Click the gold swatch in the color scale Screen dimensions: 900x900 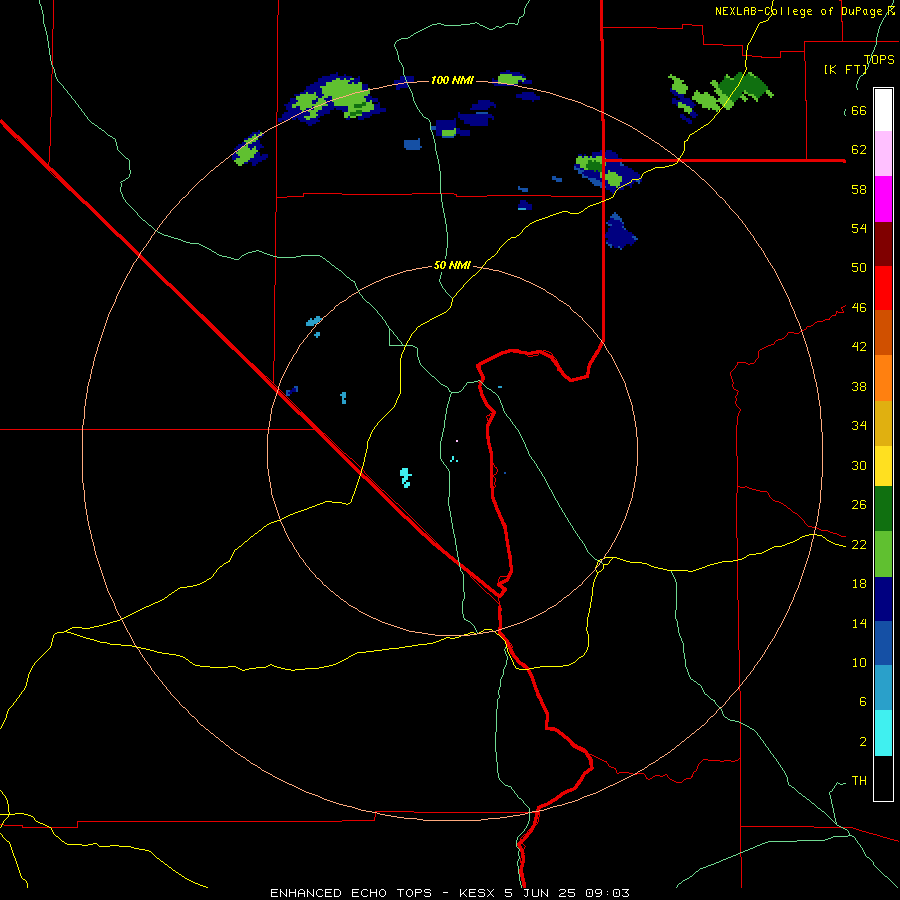pyautogui.click(x=883, y=423)
